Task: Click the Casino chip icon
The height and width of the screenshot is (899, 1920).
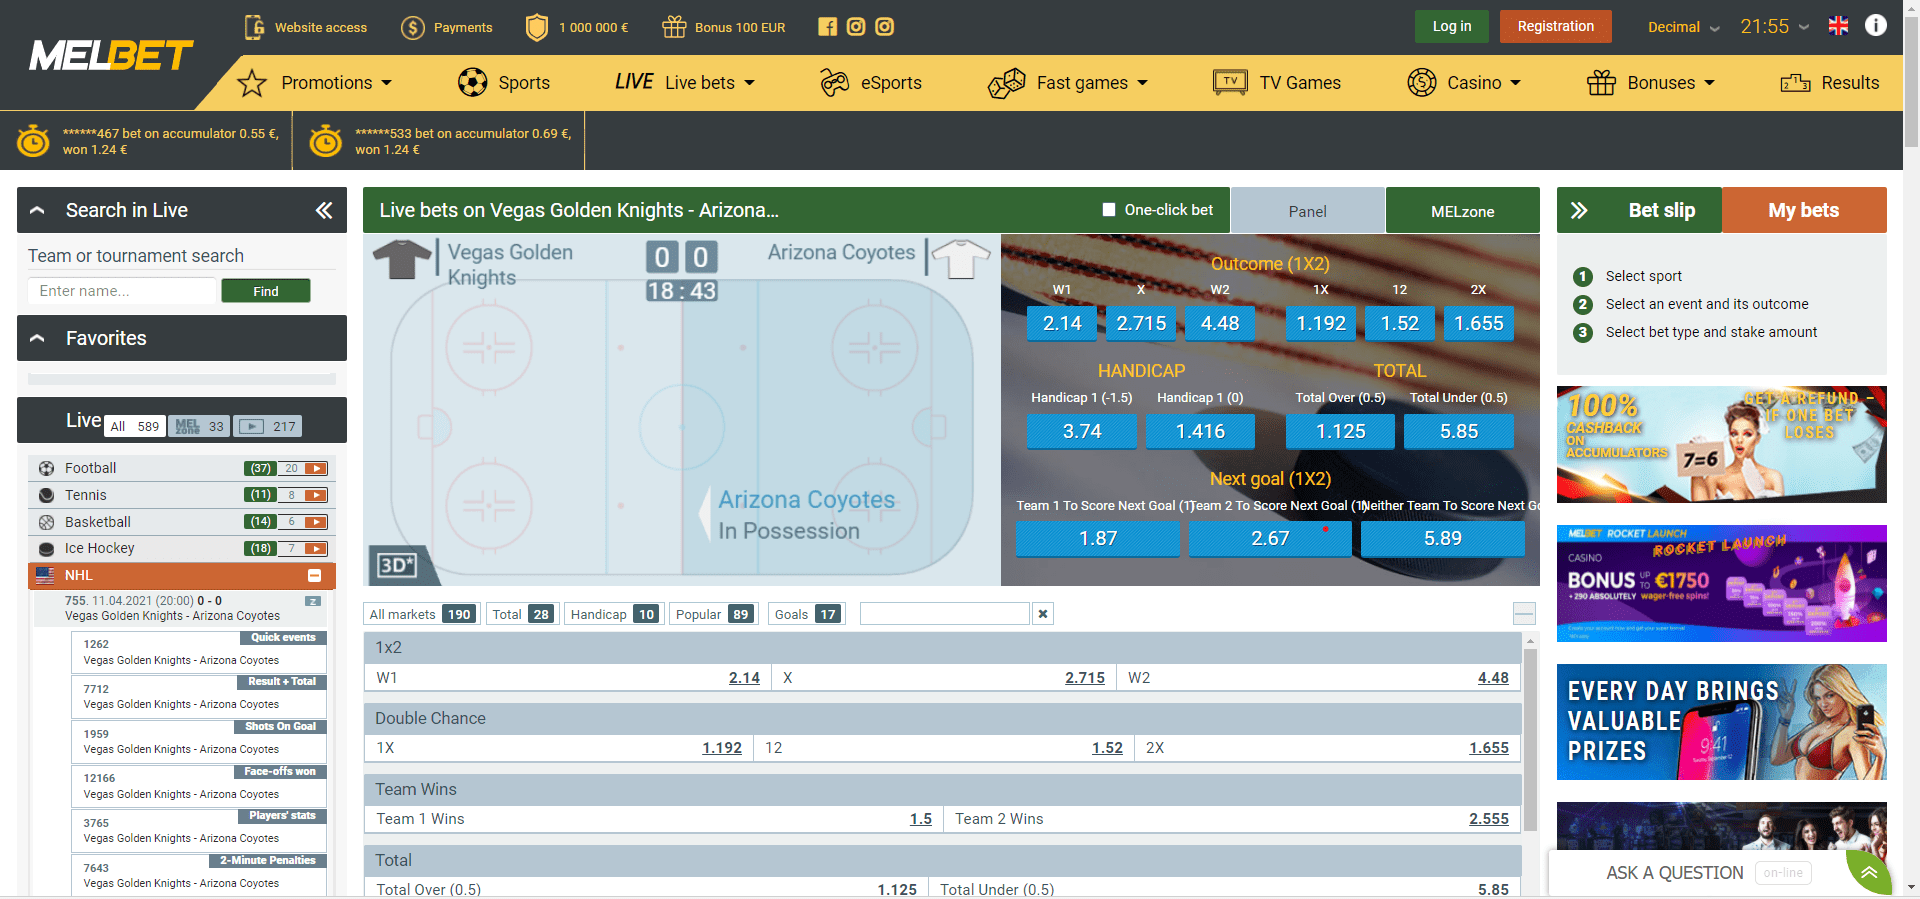Action: tap(1422, 82)
